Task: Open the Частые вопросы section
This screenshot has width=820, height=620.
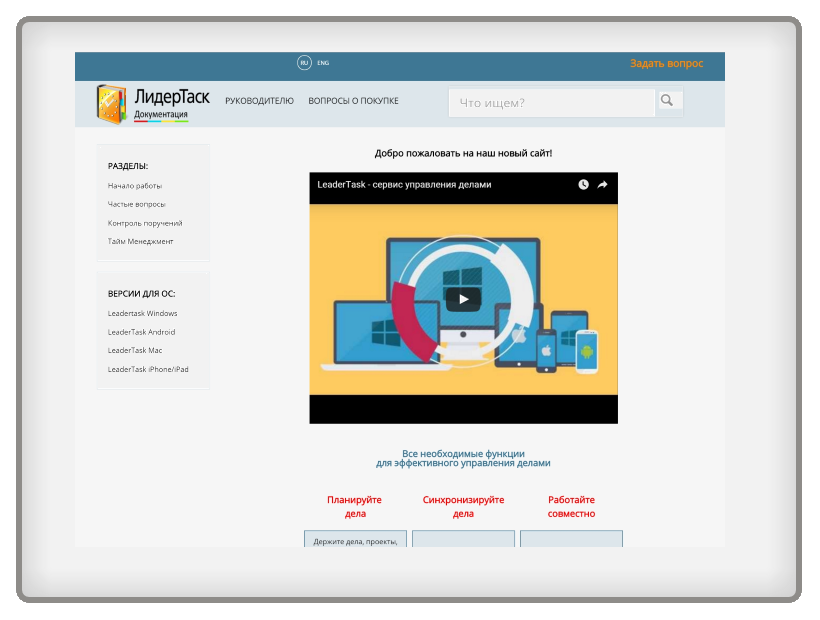Action: coord(136,204)
